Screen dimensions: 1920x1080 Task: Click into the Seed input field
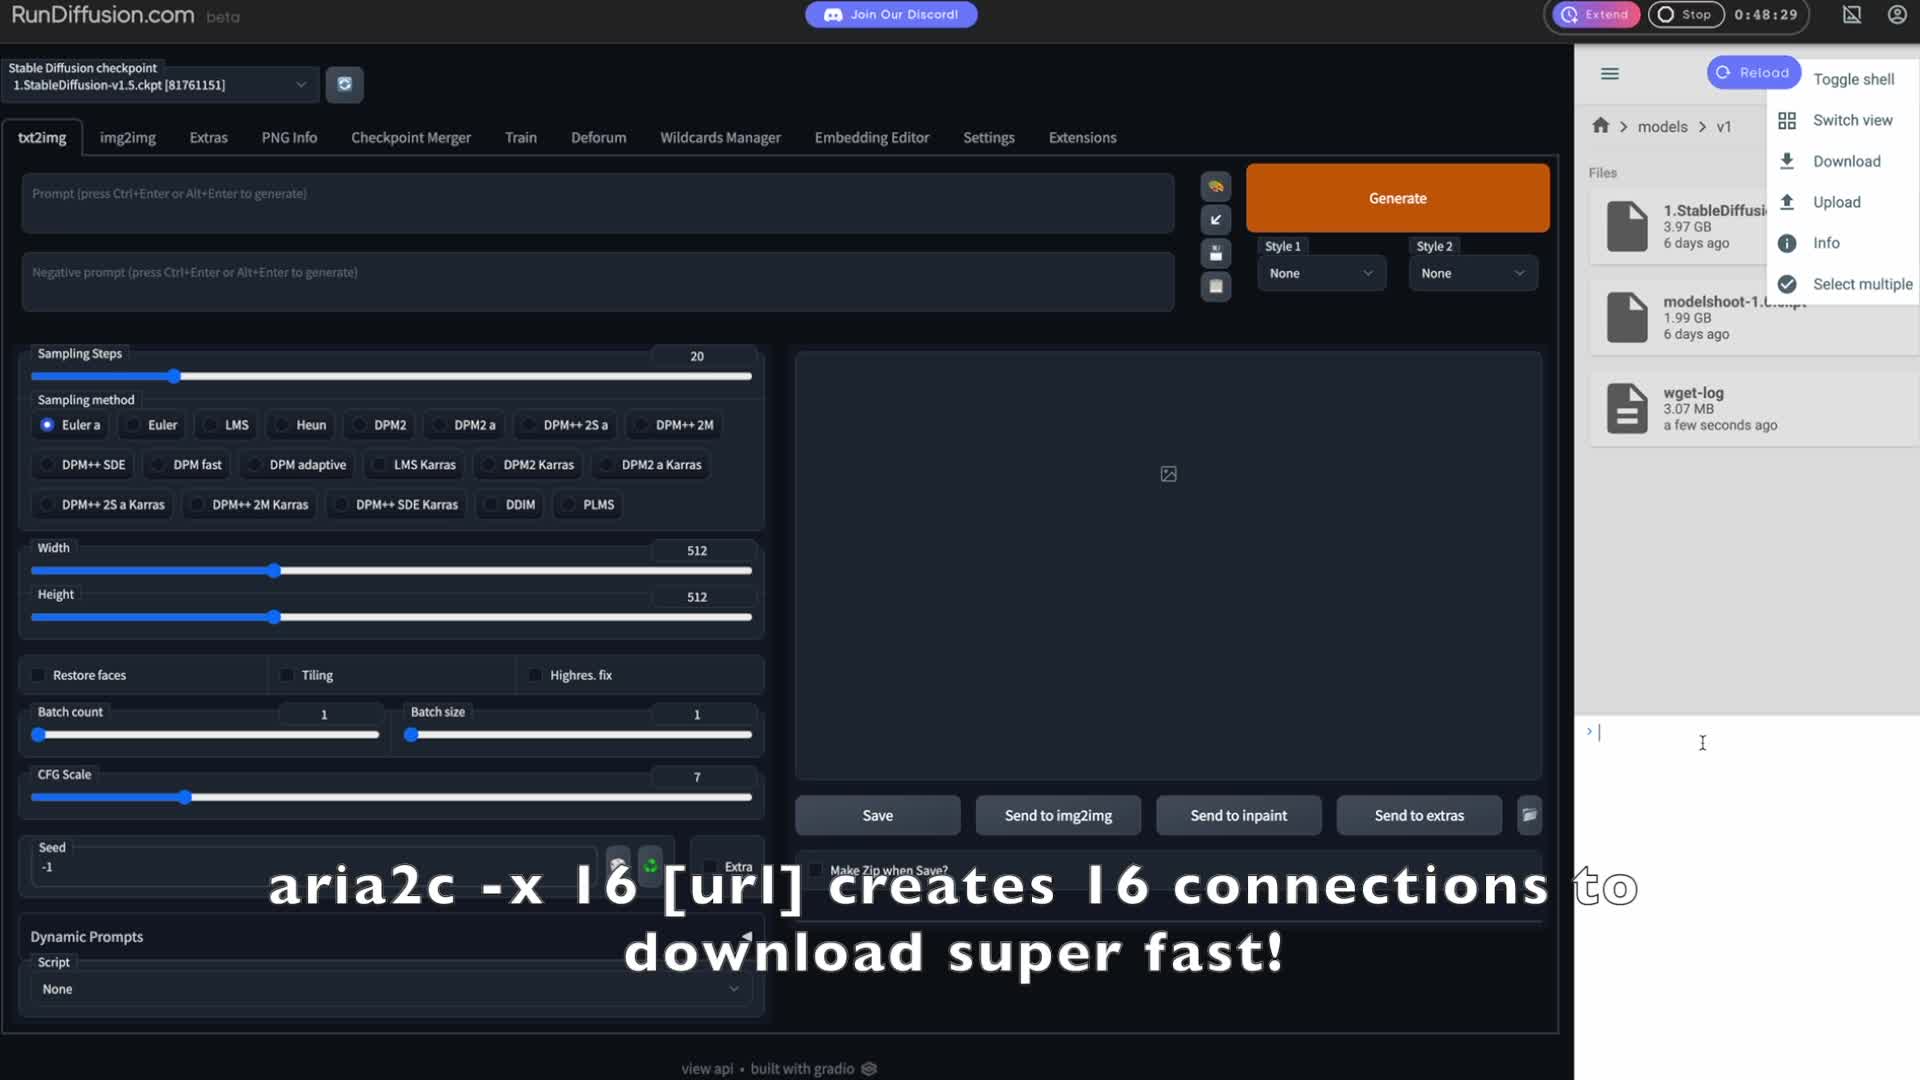point(314,867)
